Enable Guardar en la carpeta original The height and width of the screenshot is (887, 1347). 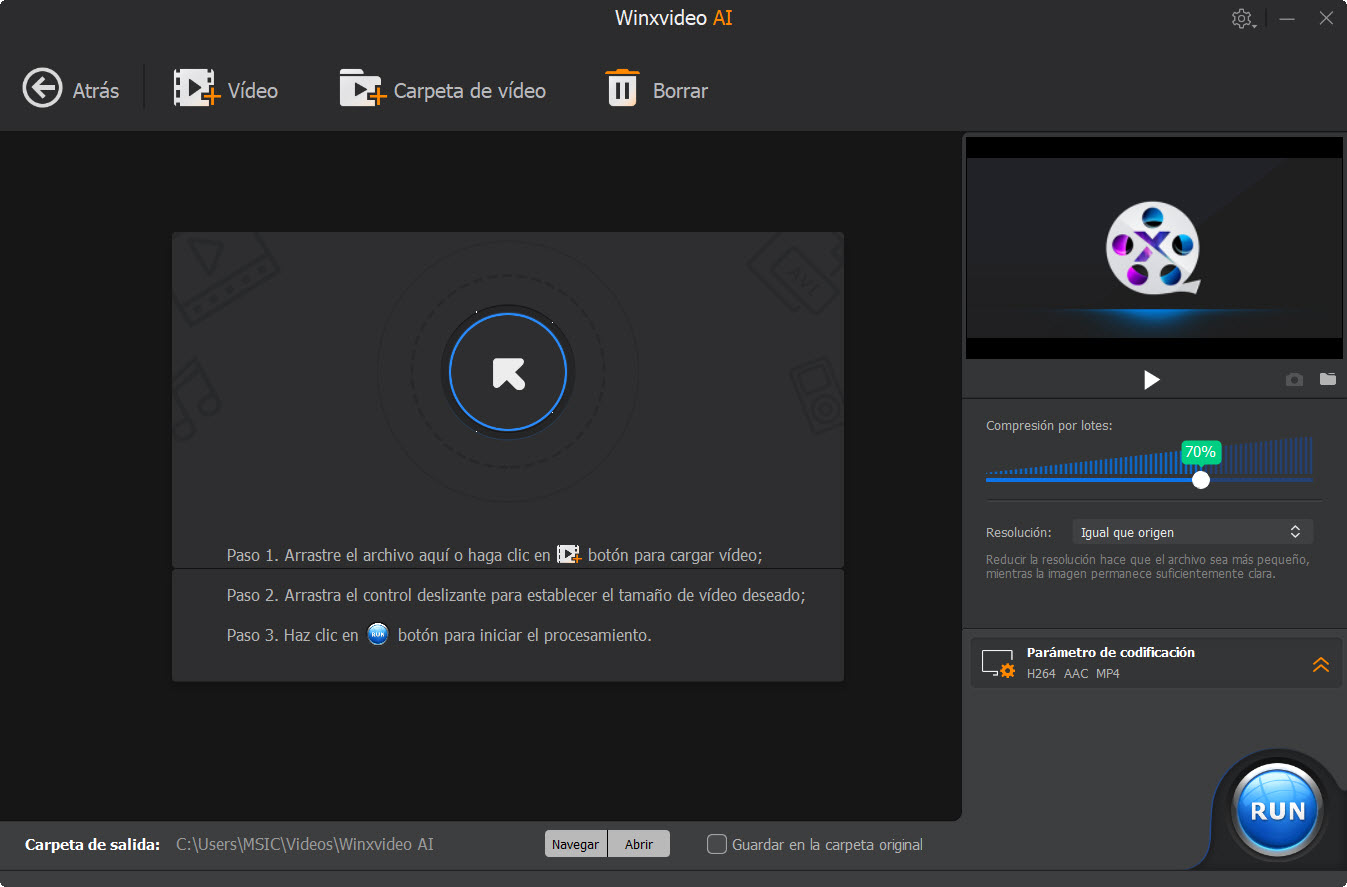717,844
